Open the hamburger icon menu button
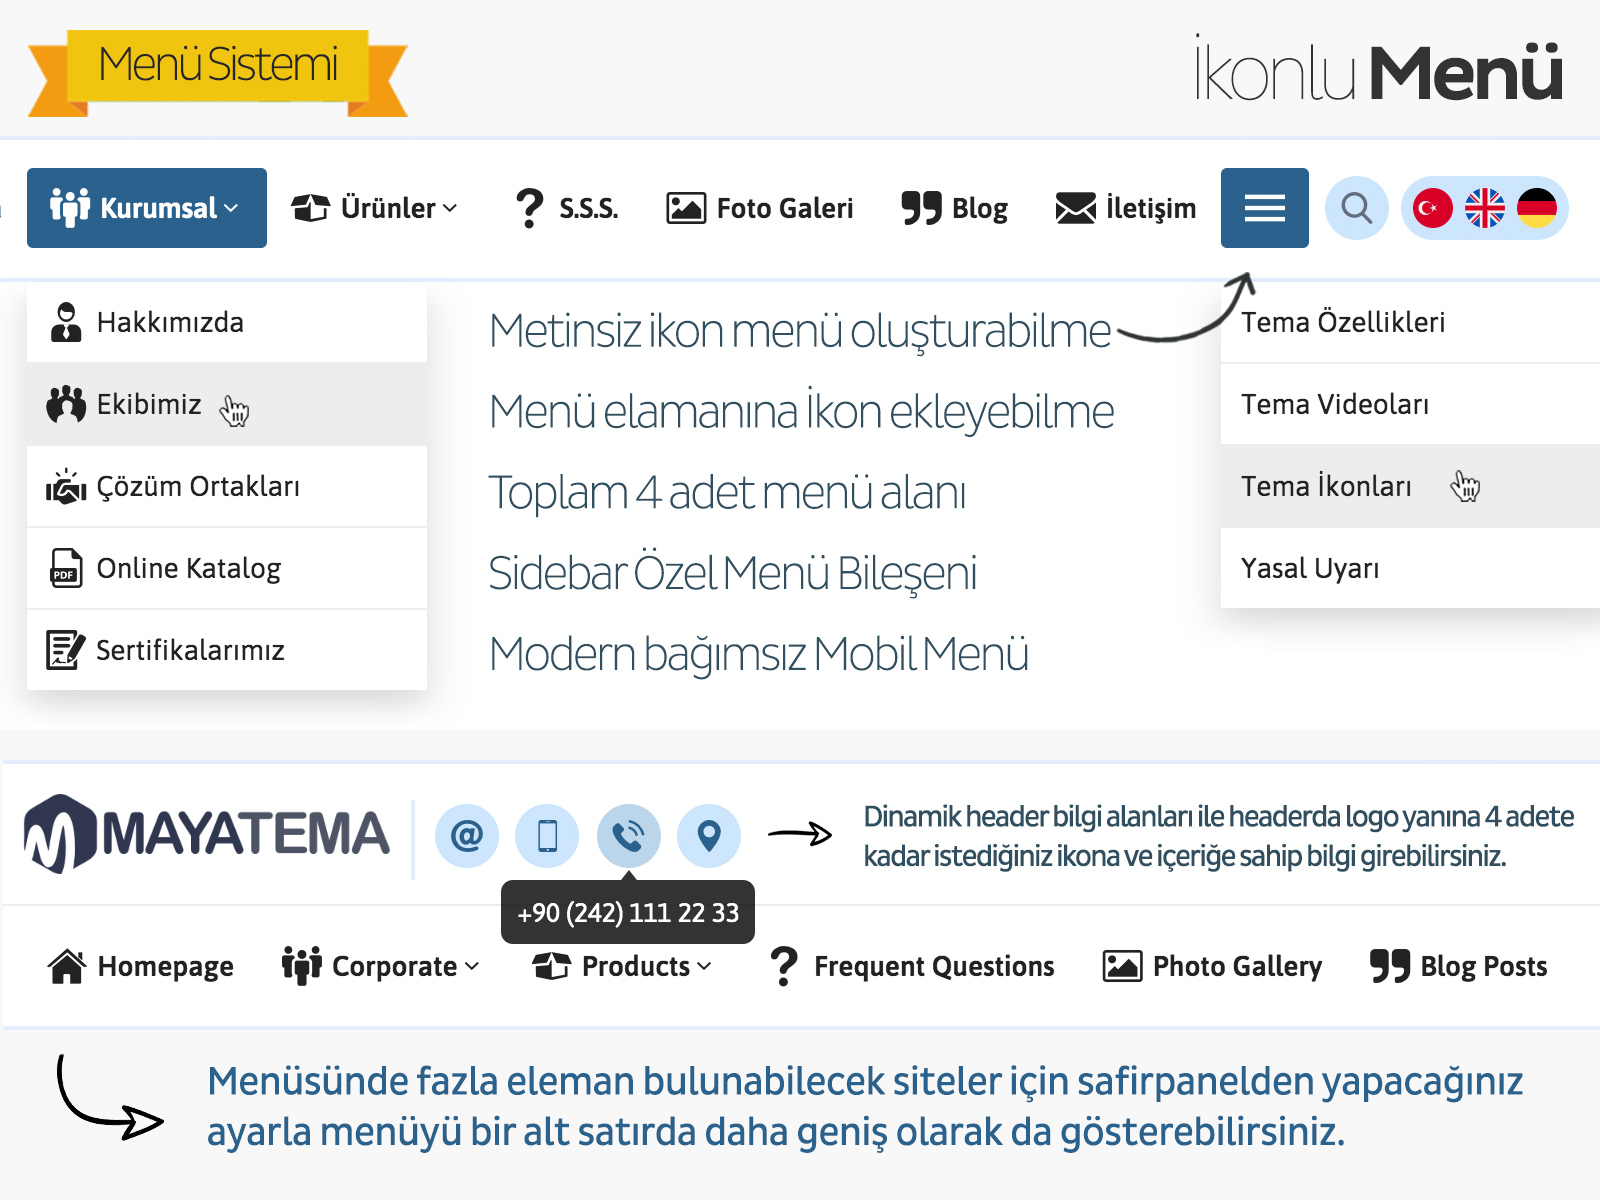 click(1265, 208)
